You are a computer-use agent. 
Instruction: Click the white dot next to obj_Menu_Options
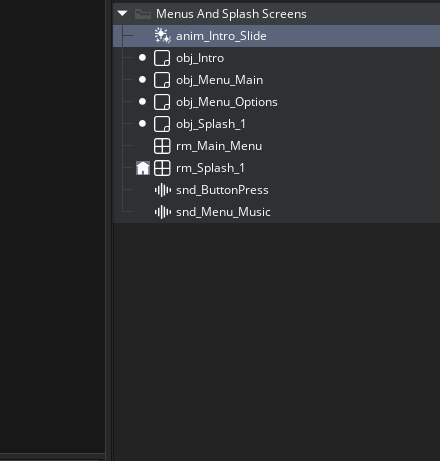tap(142, 102)
